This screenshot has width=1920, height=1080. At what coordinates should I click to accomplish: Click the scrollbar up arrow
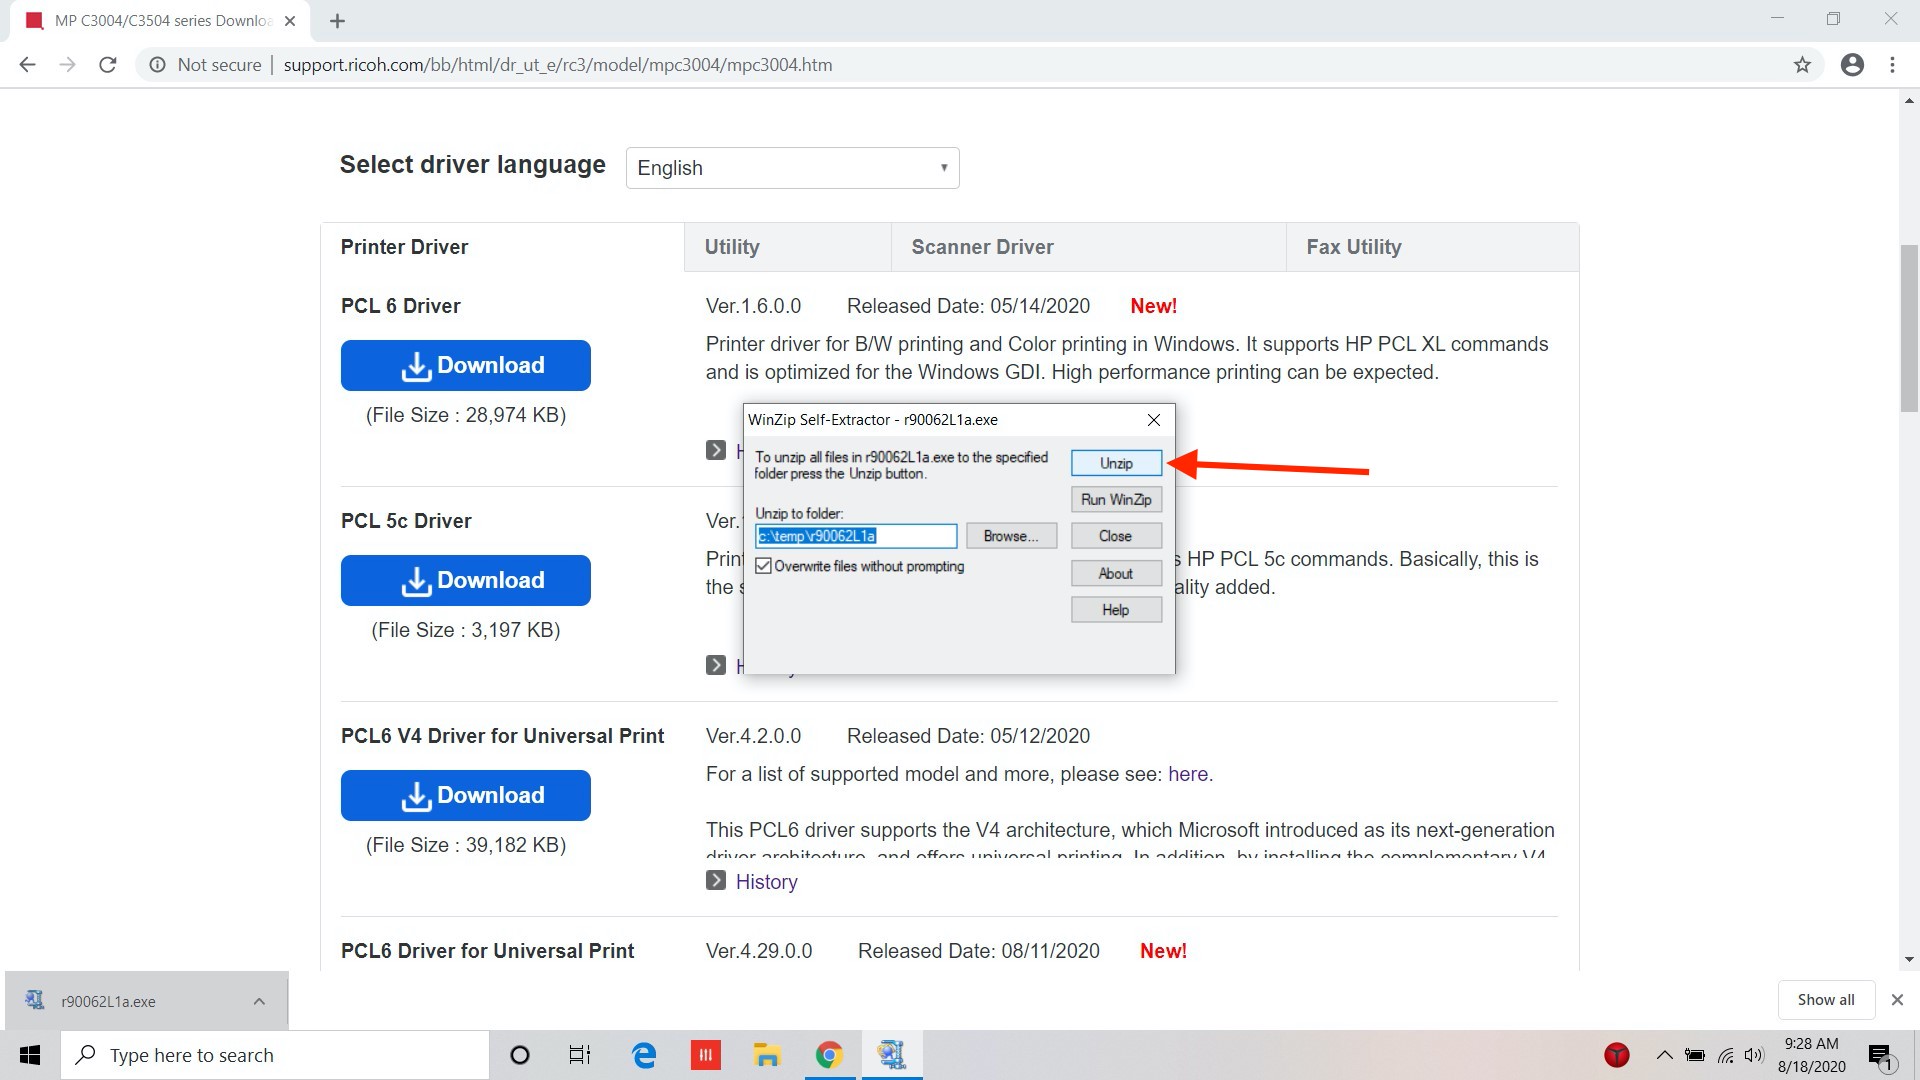(1909, 100)
